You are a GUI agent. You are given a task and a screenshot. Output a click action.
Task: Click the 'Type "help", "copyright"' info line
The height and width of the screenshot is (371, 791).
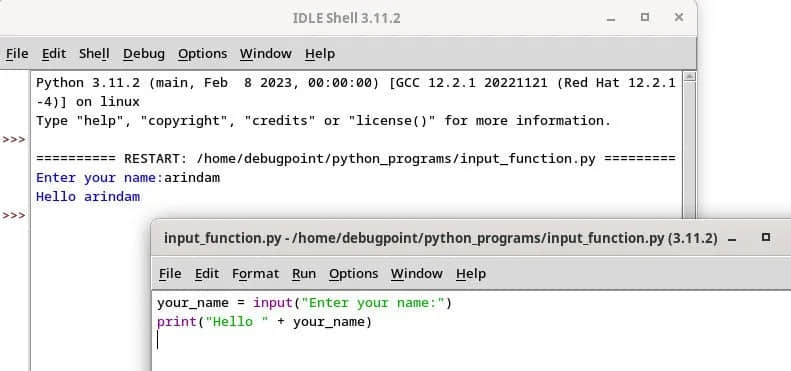323,121
